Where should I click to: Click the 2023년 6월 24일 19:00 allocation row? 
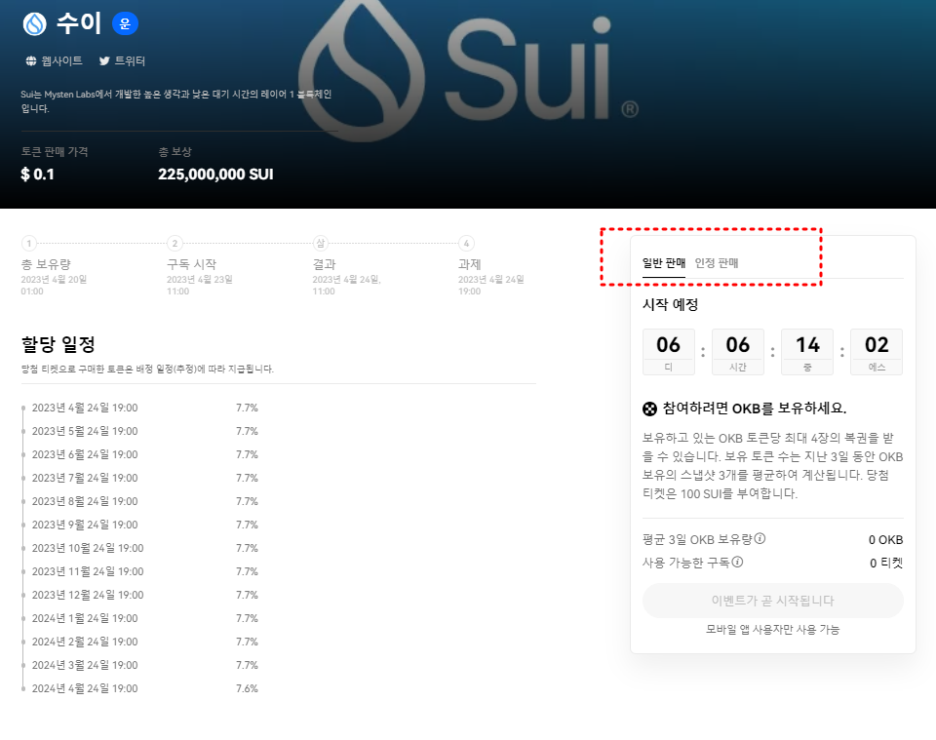click(x=140, y=454)
